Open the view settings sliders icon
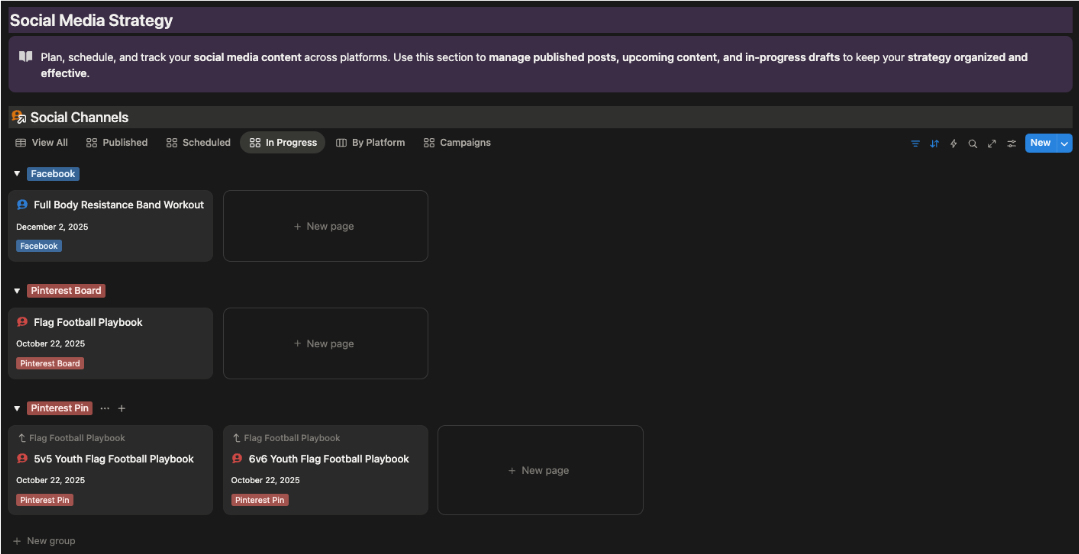 coord(1011,143)
